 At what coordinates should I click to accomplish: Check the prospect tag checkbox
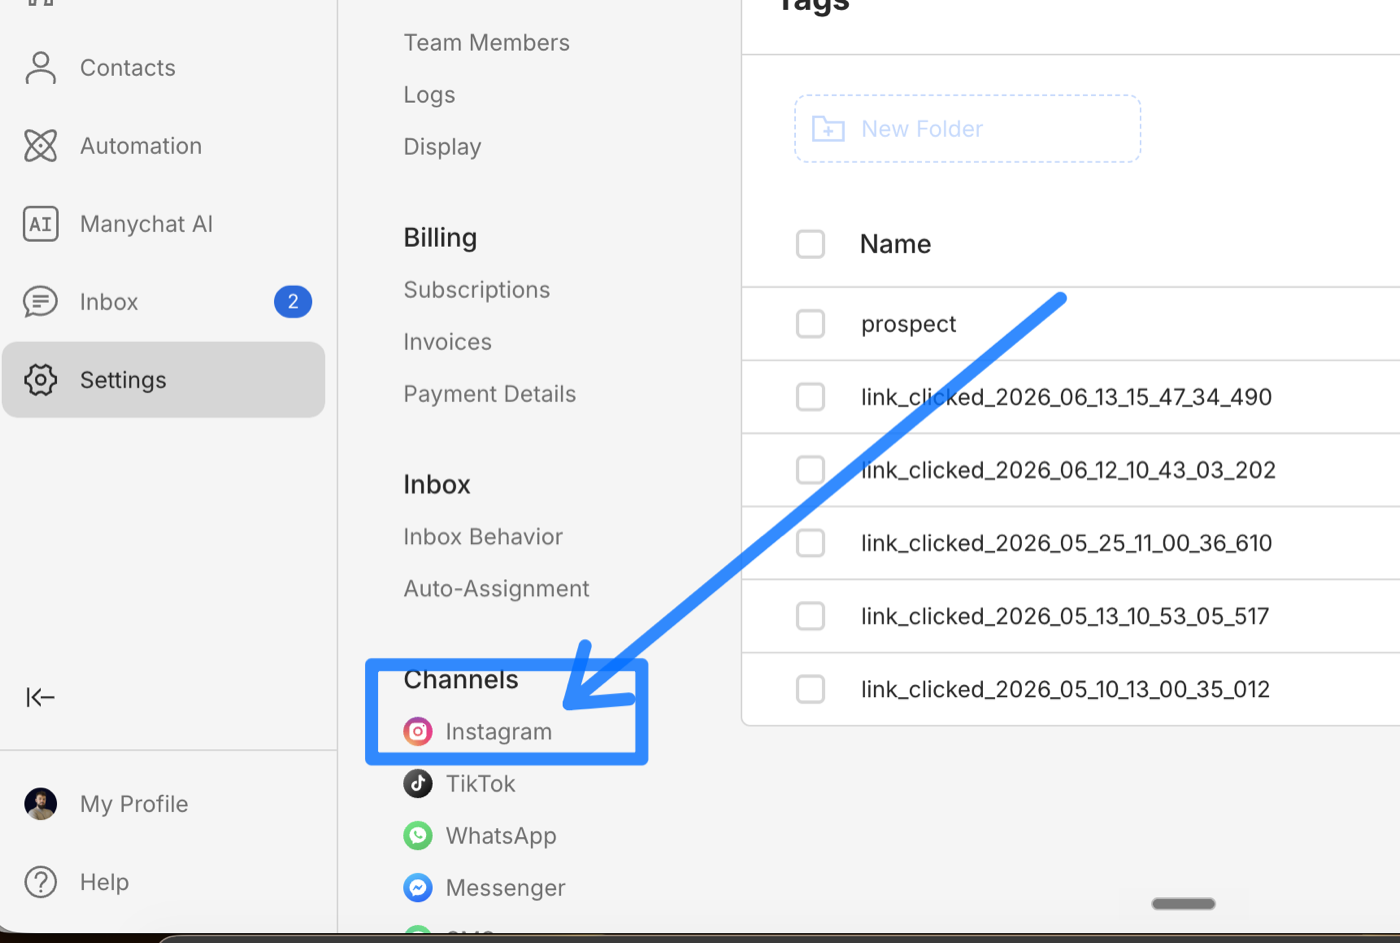tap(810, 324)
